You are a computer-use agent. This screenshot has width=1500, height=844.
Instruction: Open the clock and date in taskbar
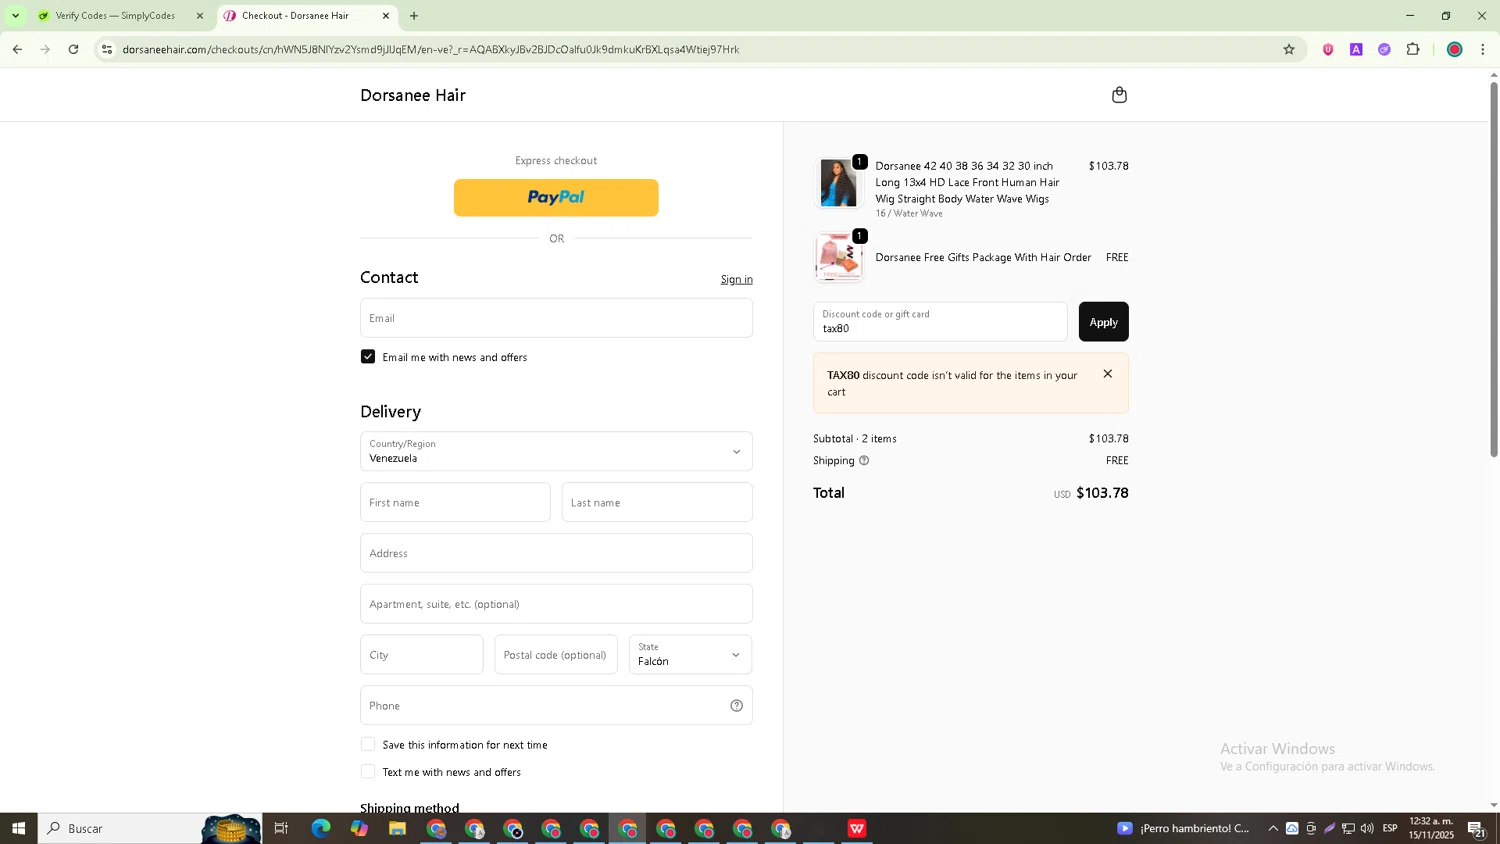pyautogui.click(x=1431, y=828)
